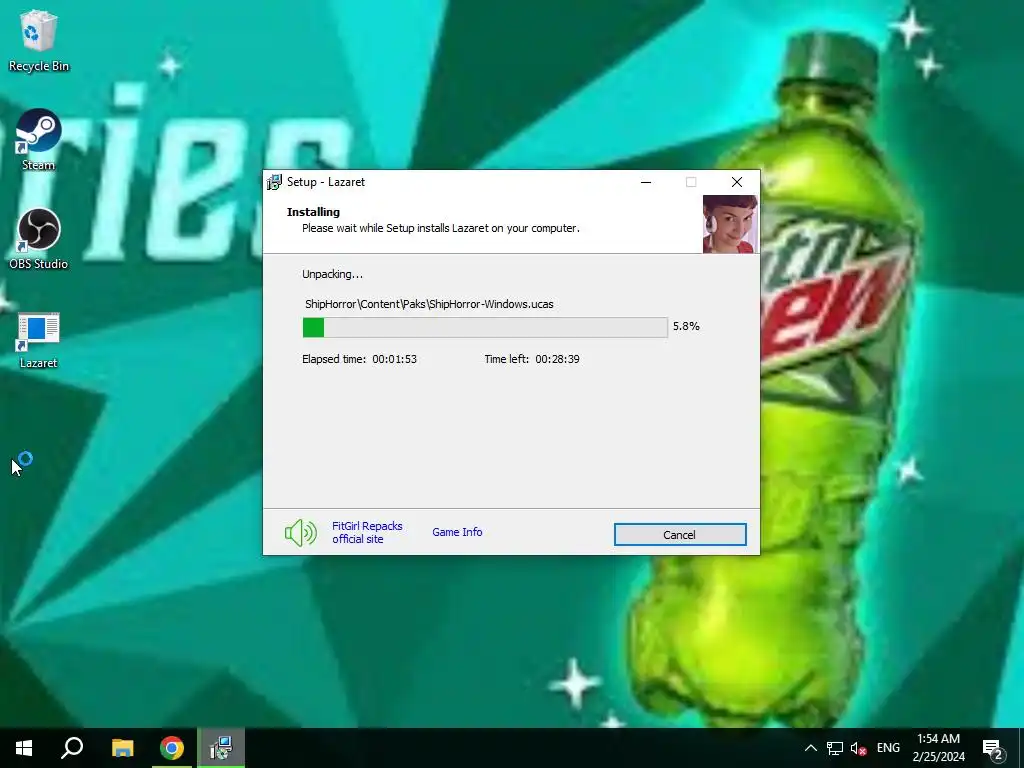
Task: Select the Steam desktop shortcut
Action: 38,140
